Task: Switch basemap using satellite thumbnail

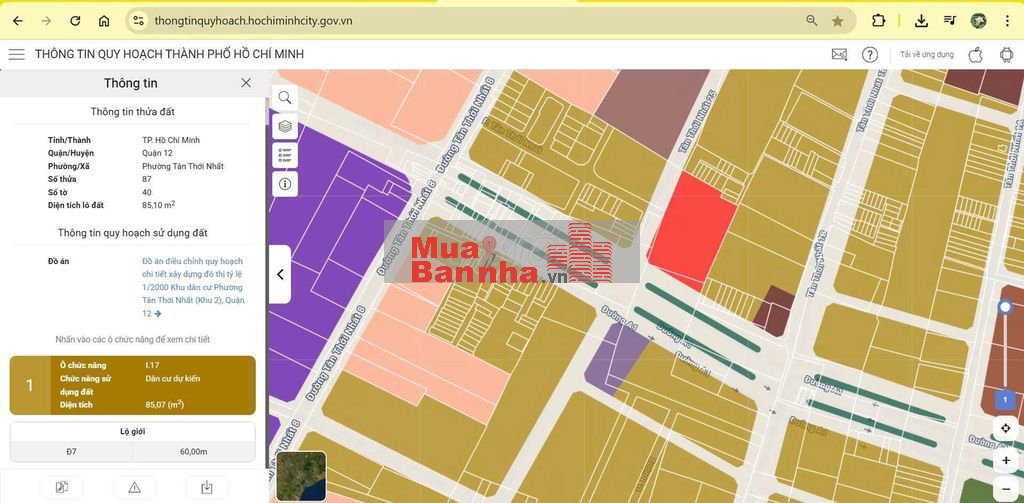Action: 301,476
